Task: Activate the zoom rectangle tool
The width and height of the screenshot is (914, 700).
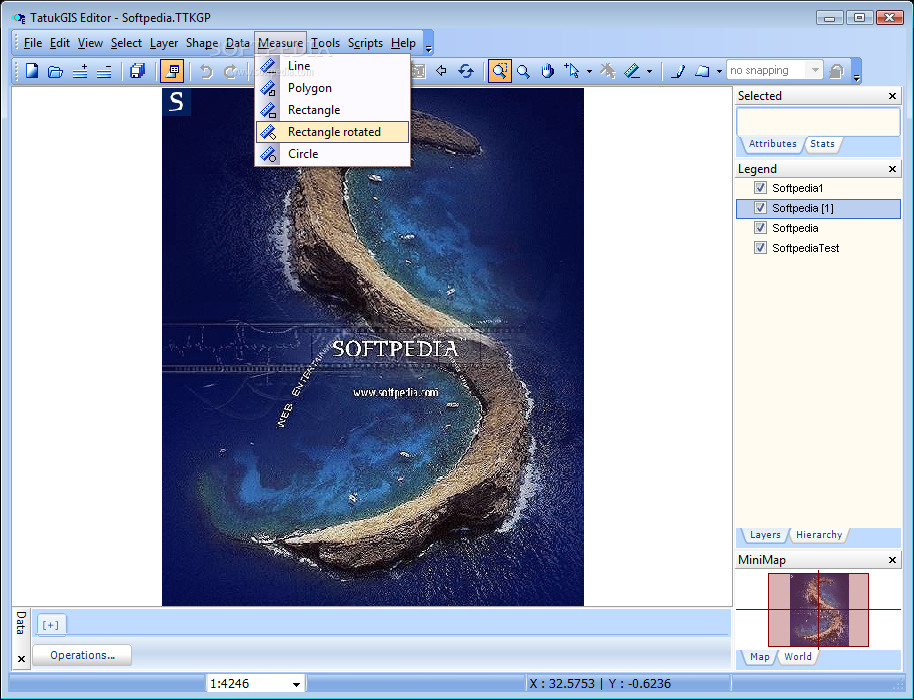Action: pos(500,71)
